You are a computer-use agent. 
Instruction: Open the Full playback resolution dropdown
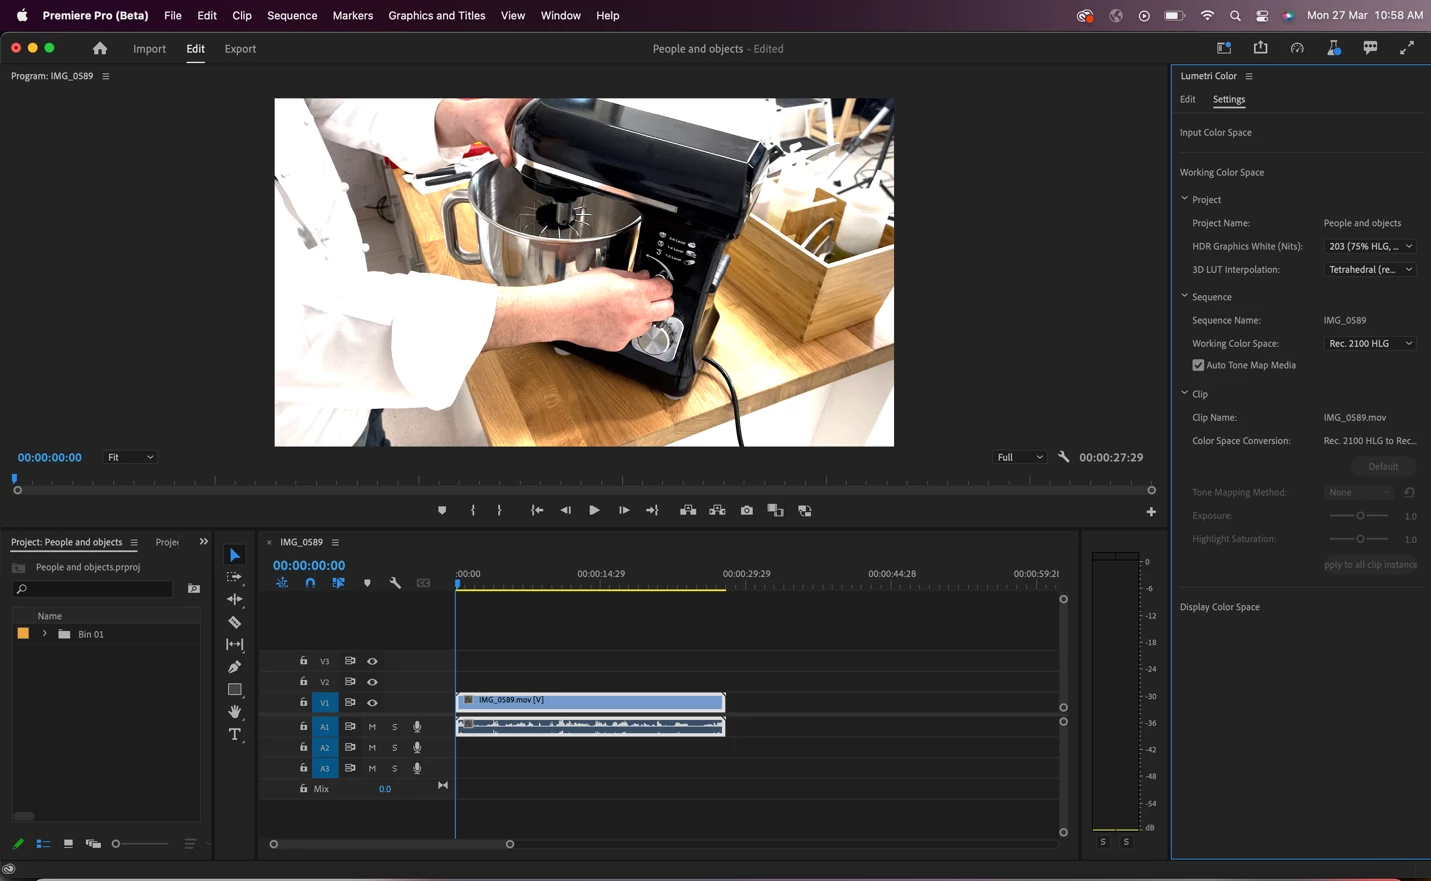tap(1020, 457)
